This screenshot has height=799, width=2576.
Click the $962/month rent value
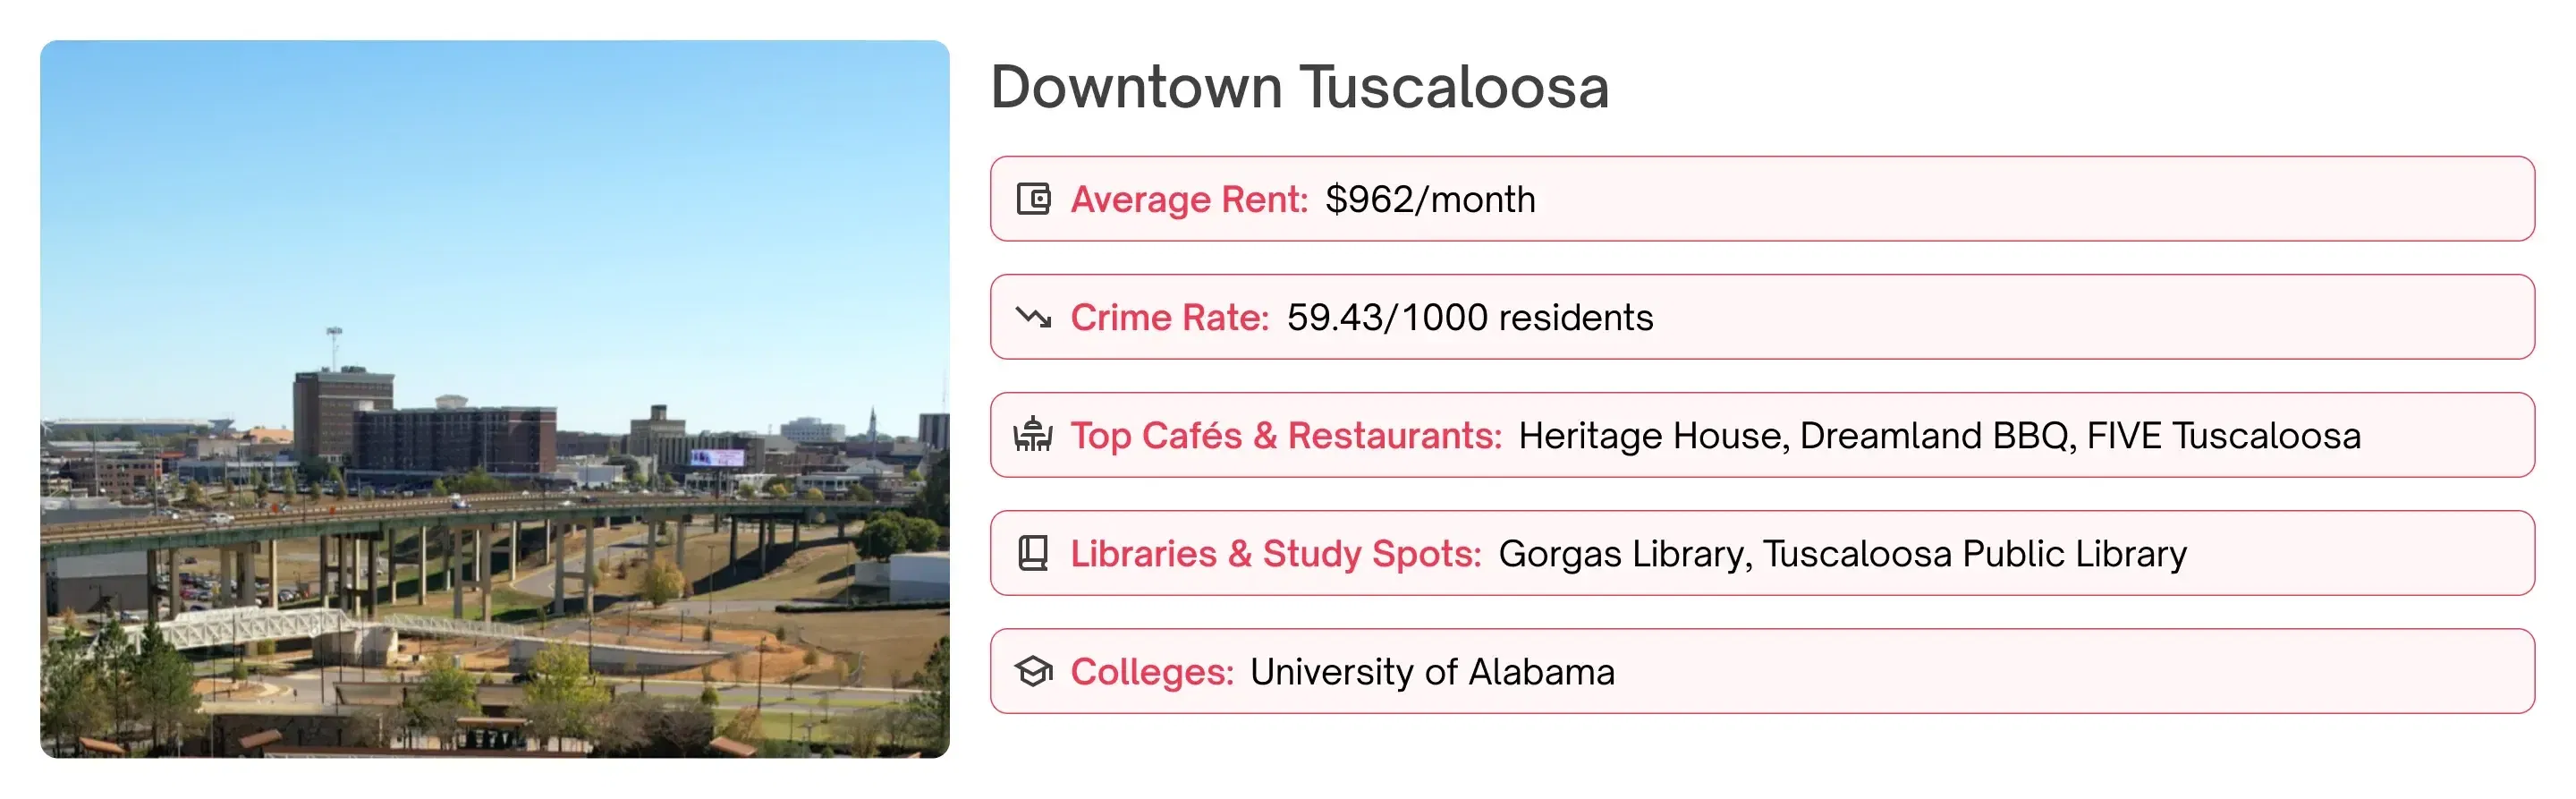pyautogui.click(x=1430, y=200)
